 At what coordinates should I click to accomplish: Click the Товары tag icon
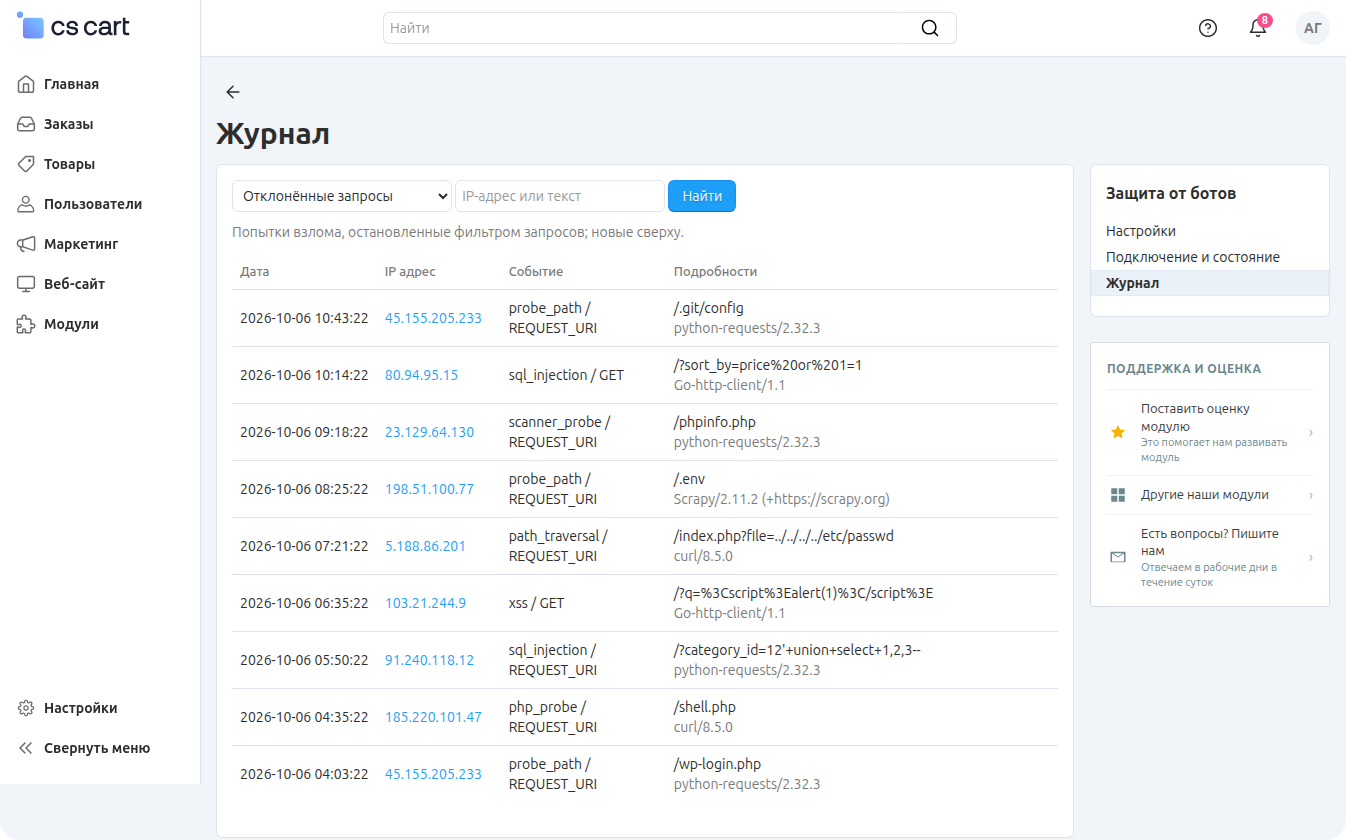coord(27,164)
